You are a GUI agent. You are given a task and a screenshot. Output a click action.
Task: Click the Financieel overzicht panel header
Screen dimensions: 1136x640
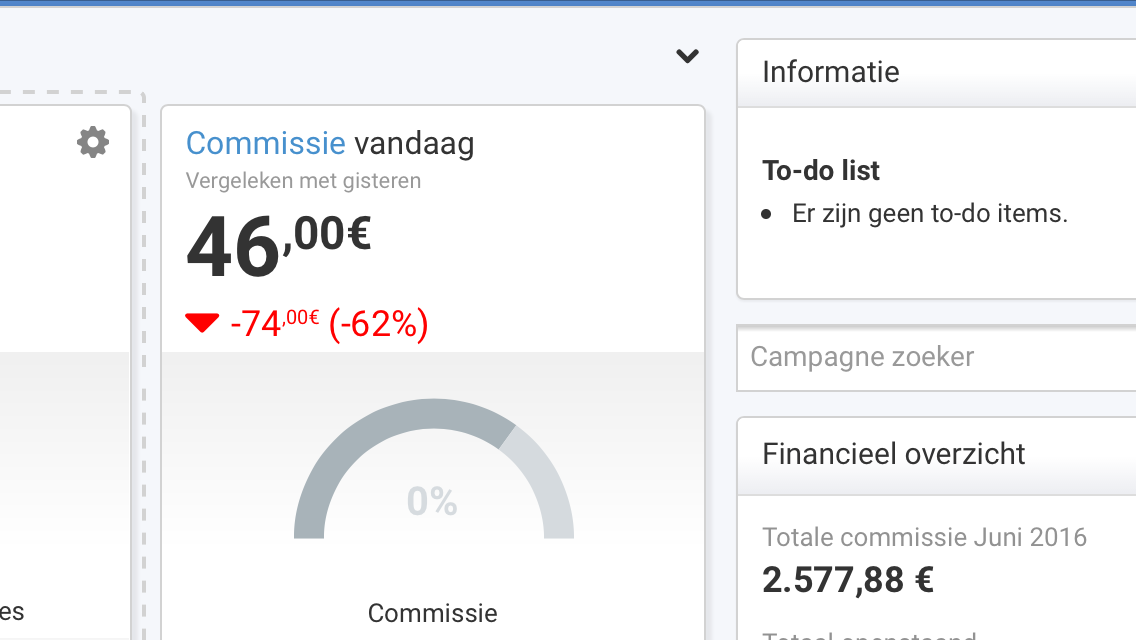point(936,455)
